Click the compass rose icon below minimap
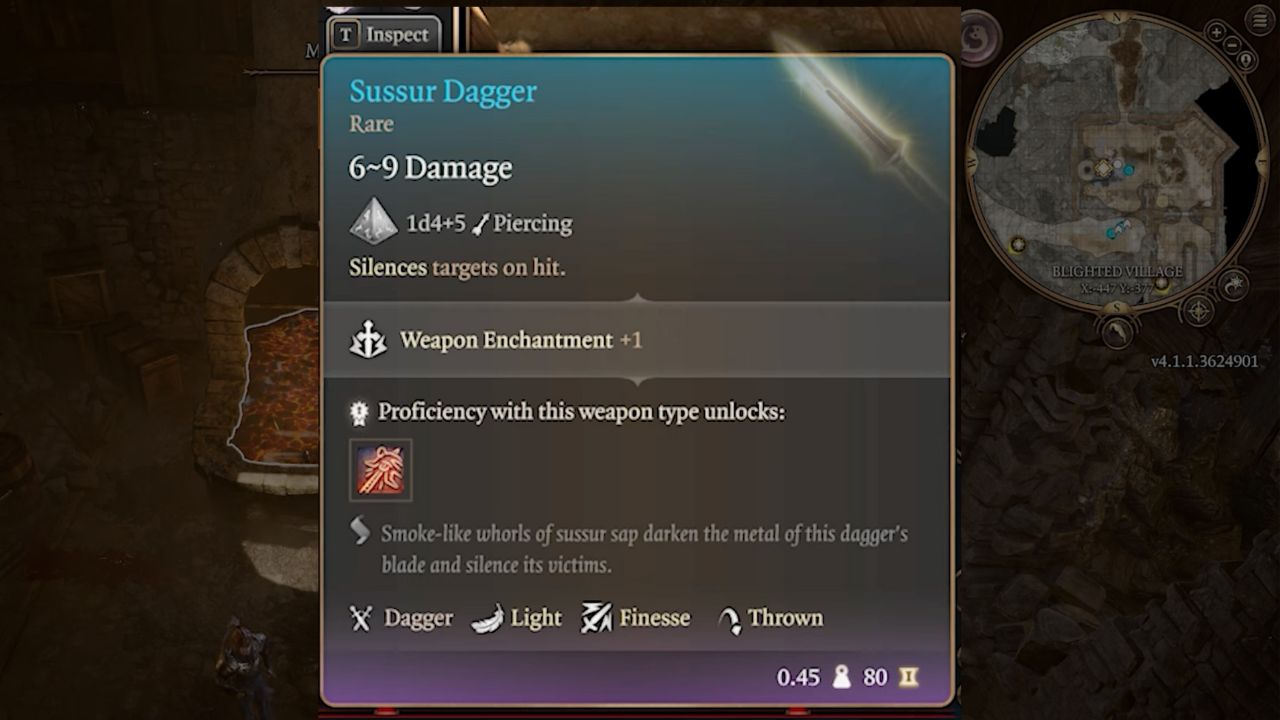This screenshot has height=720, width=1280. [1197, 311]
